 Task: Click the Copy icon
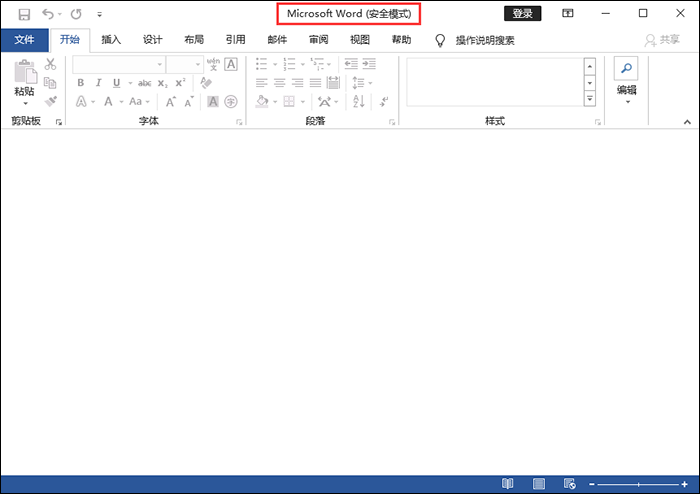tap(50, 83)
